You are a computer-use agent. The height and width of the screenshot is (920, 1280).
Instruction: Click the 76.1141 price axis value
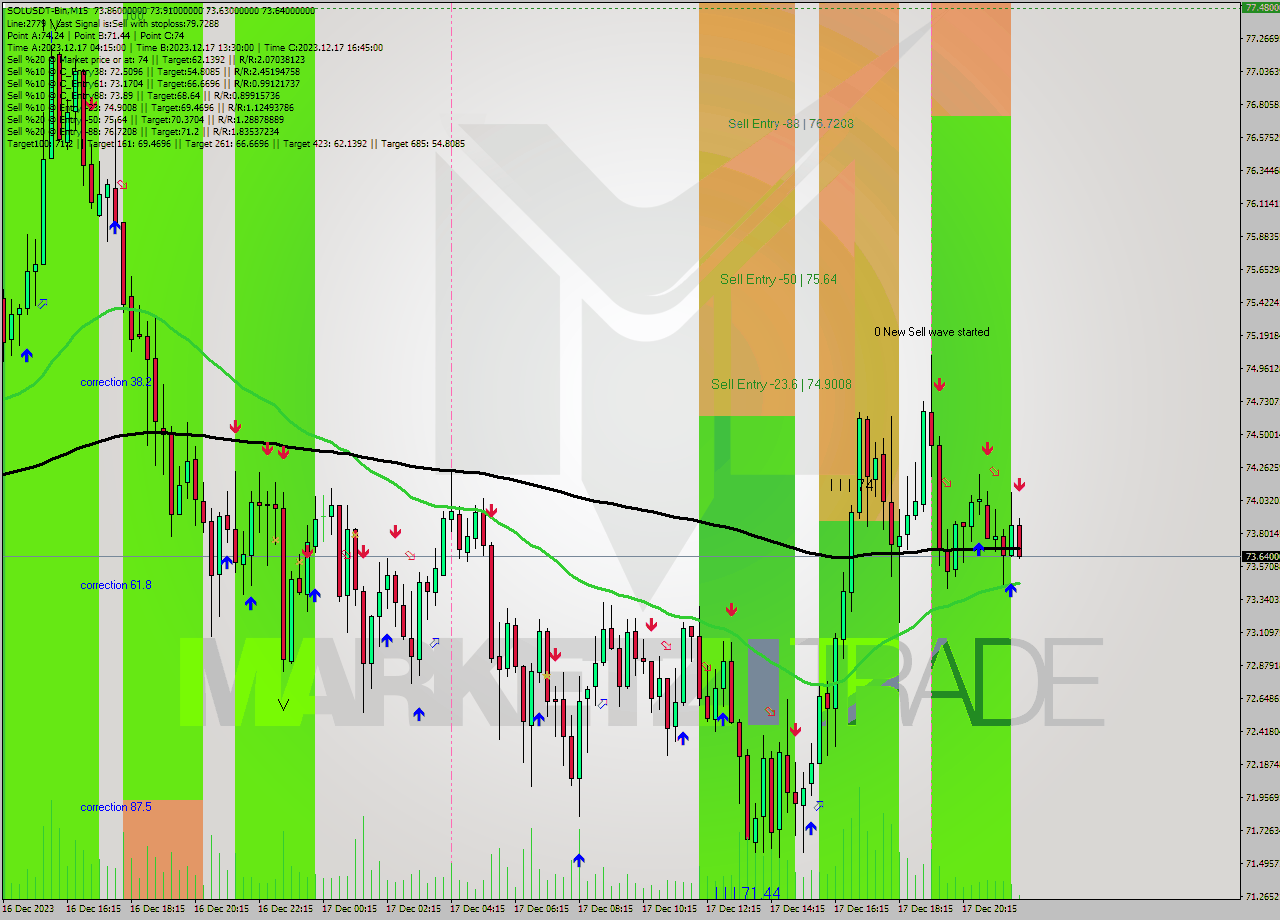[1262, 203]
